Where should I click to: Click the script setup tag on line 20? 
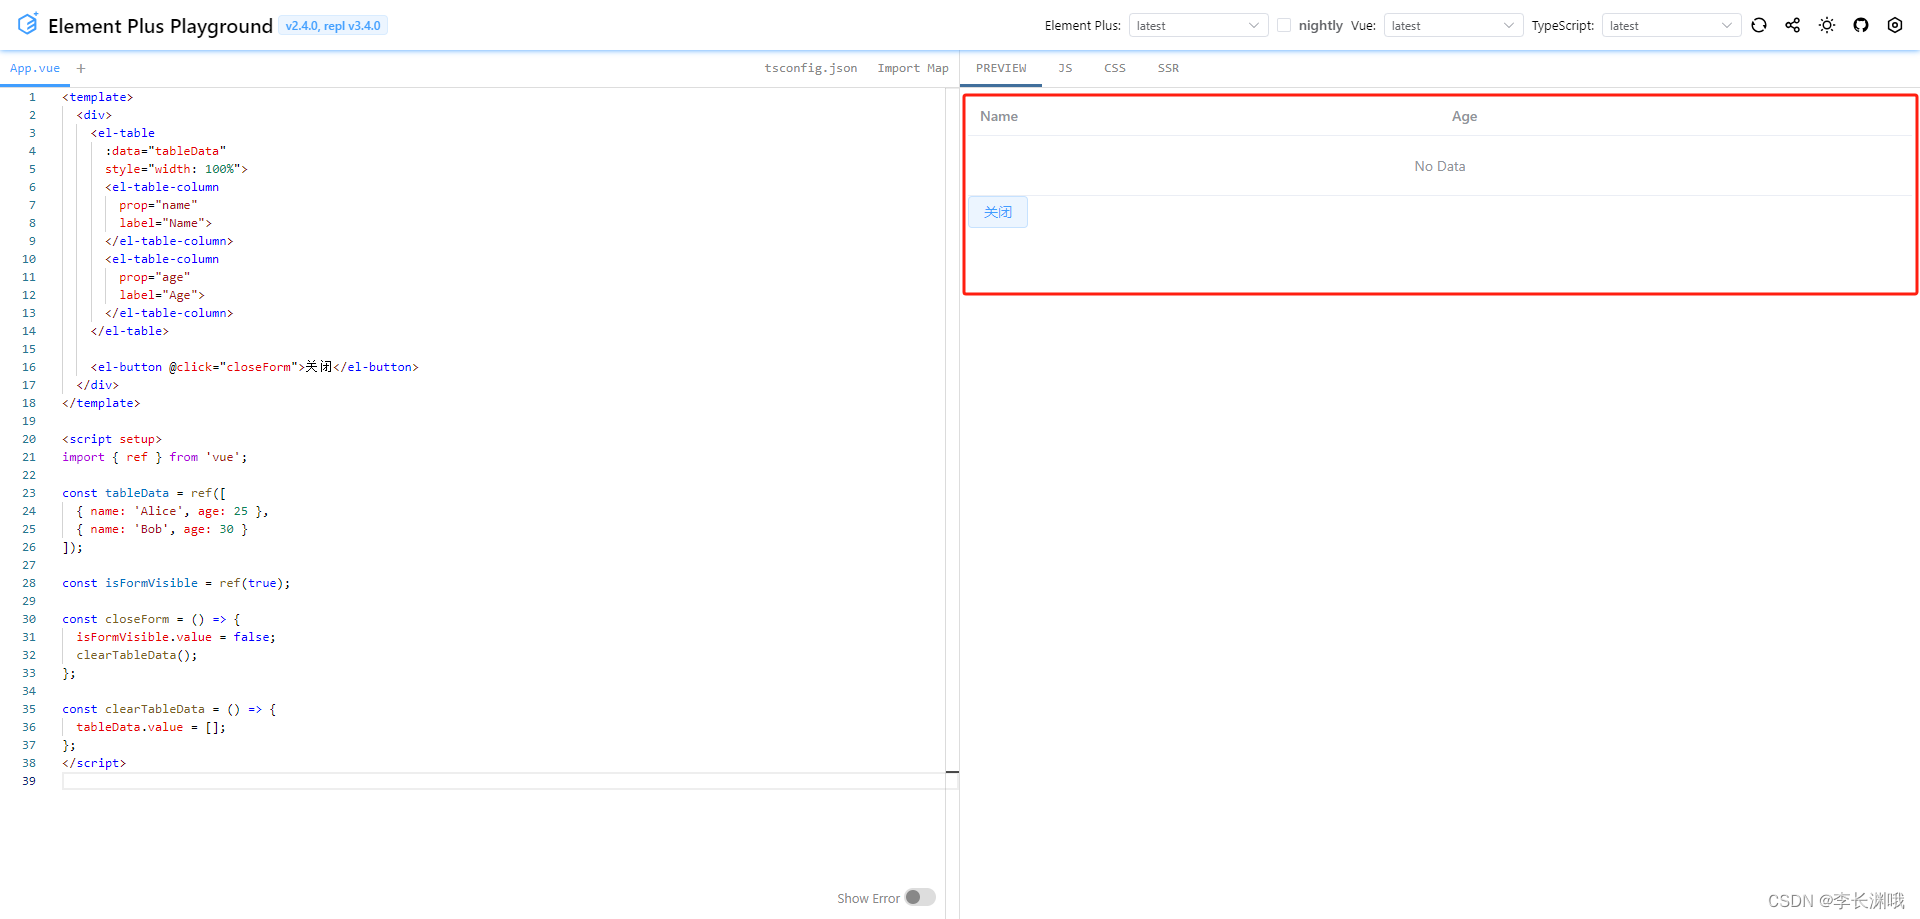[x=112, y=439]
